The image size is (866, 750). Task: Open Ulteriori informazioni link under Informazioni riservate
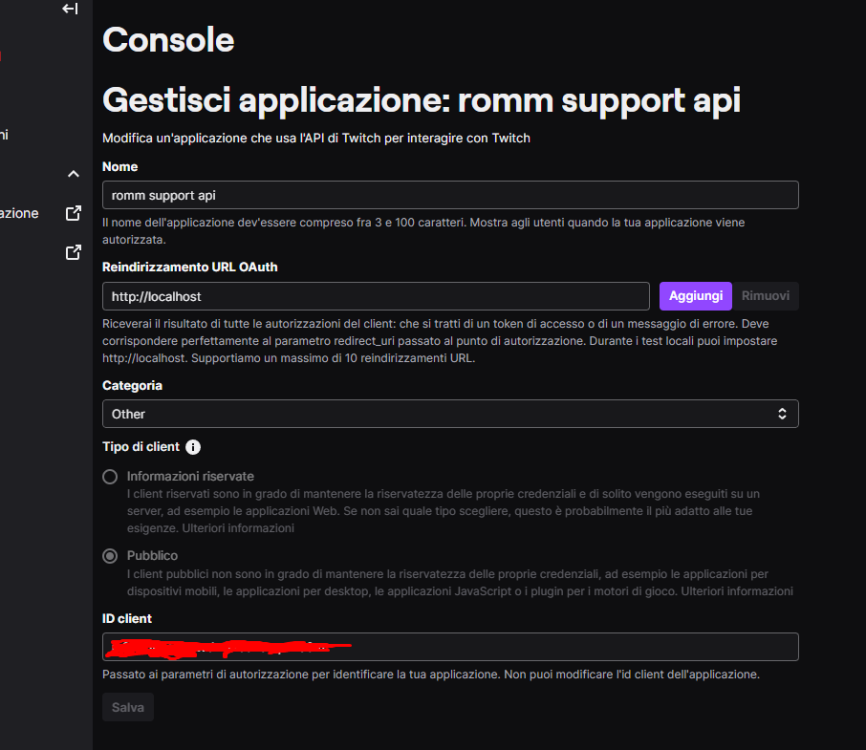click(x=238, y=528)
